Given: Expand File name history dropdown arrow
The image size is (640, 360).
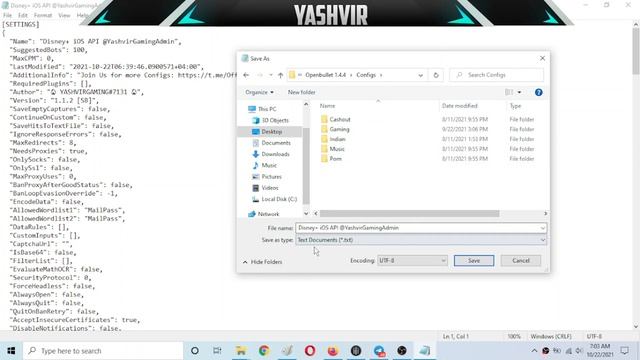Looking at the screenshot, I should [x=542, y=228].
